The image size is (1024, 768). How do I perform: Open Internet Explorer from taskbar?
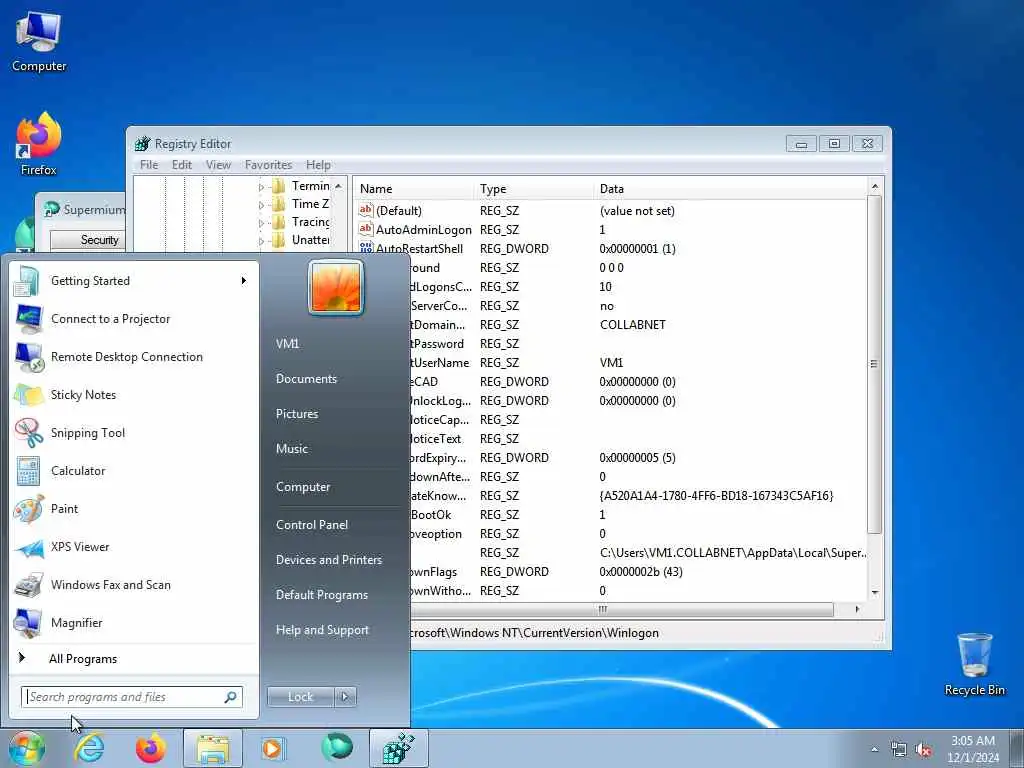point(89,748)
